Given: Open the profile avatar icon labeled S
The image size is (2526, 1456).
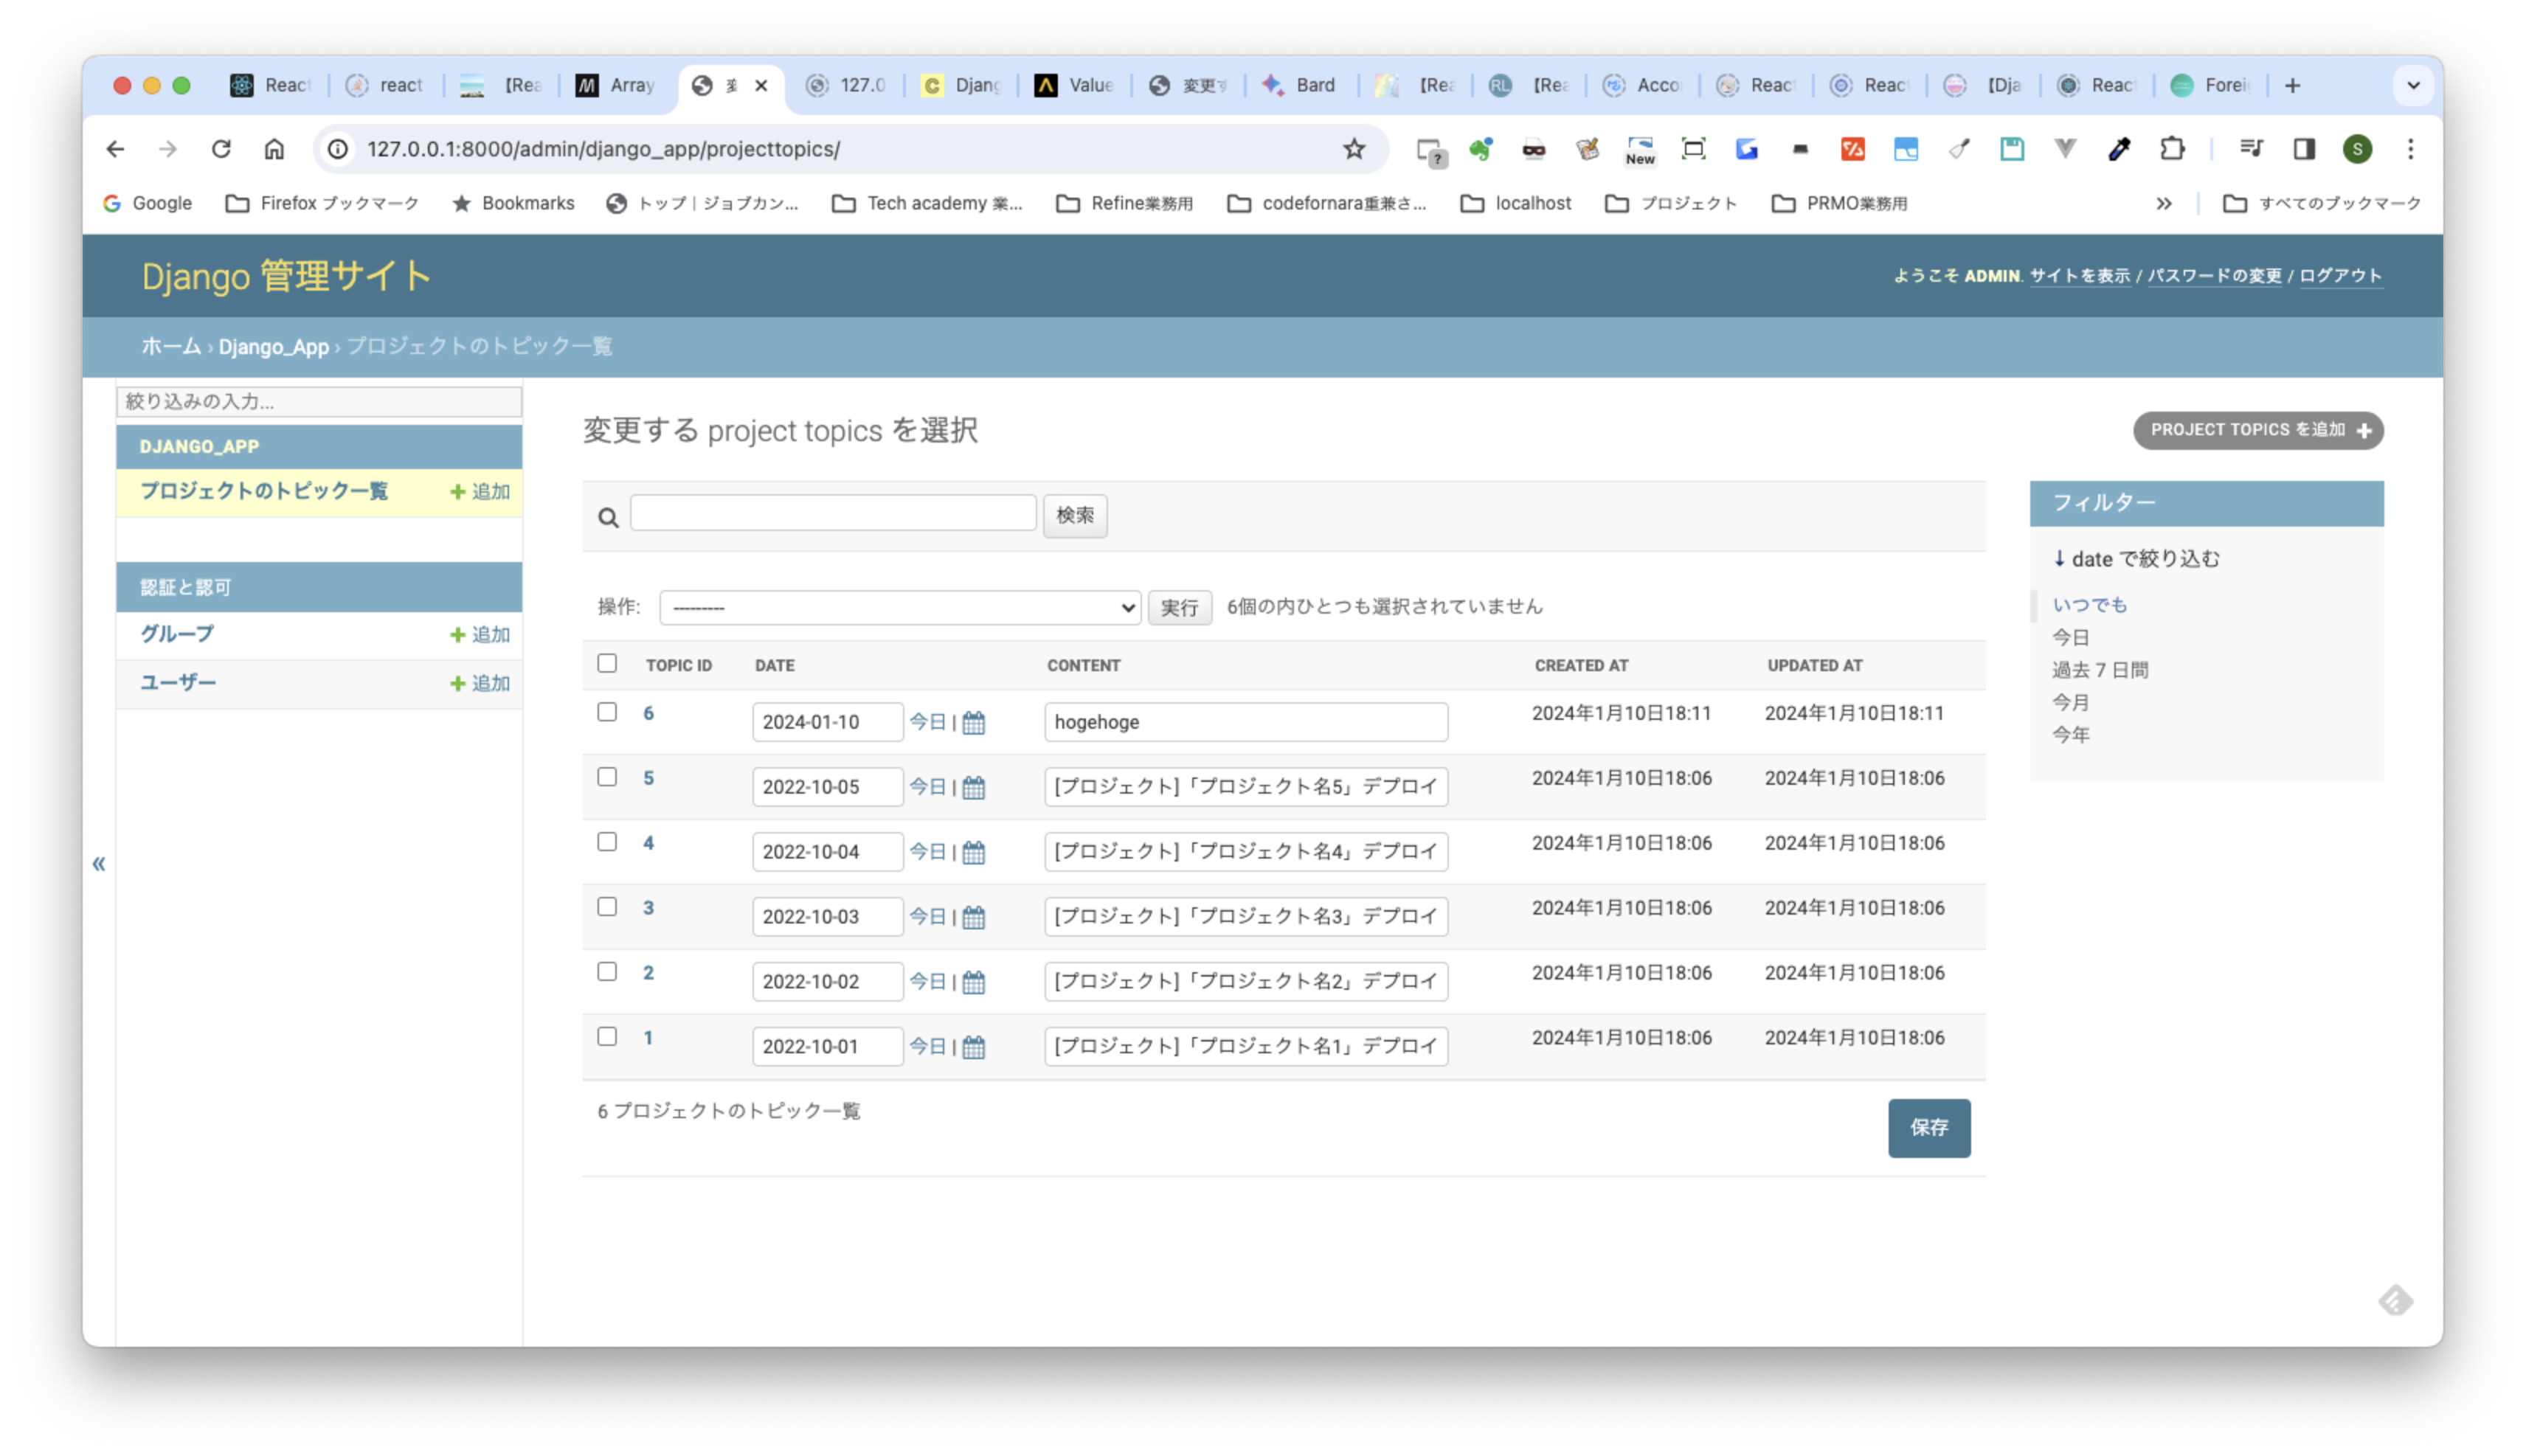Looking at the screenshot, I should pos(2359,148).
